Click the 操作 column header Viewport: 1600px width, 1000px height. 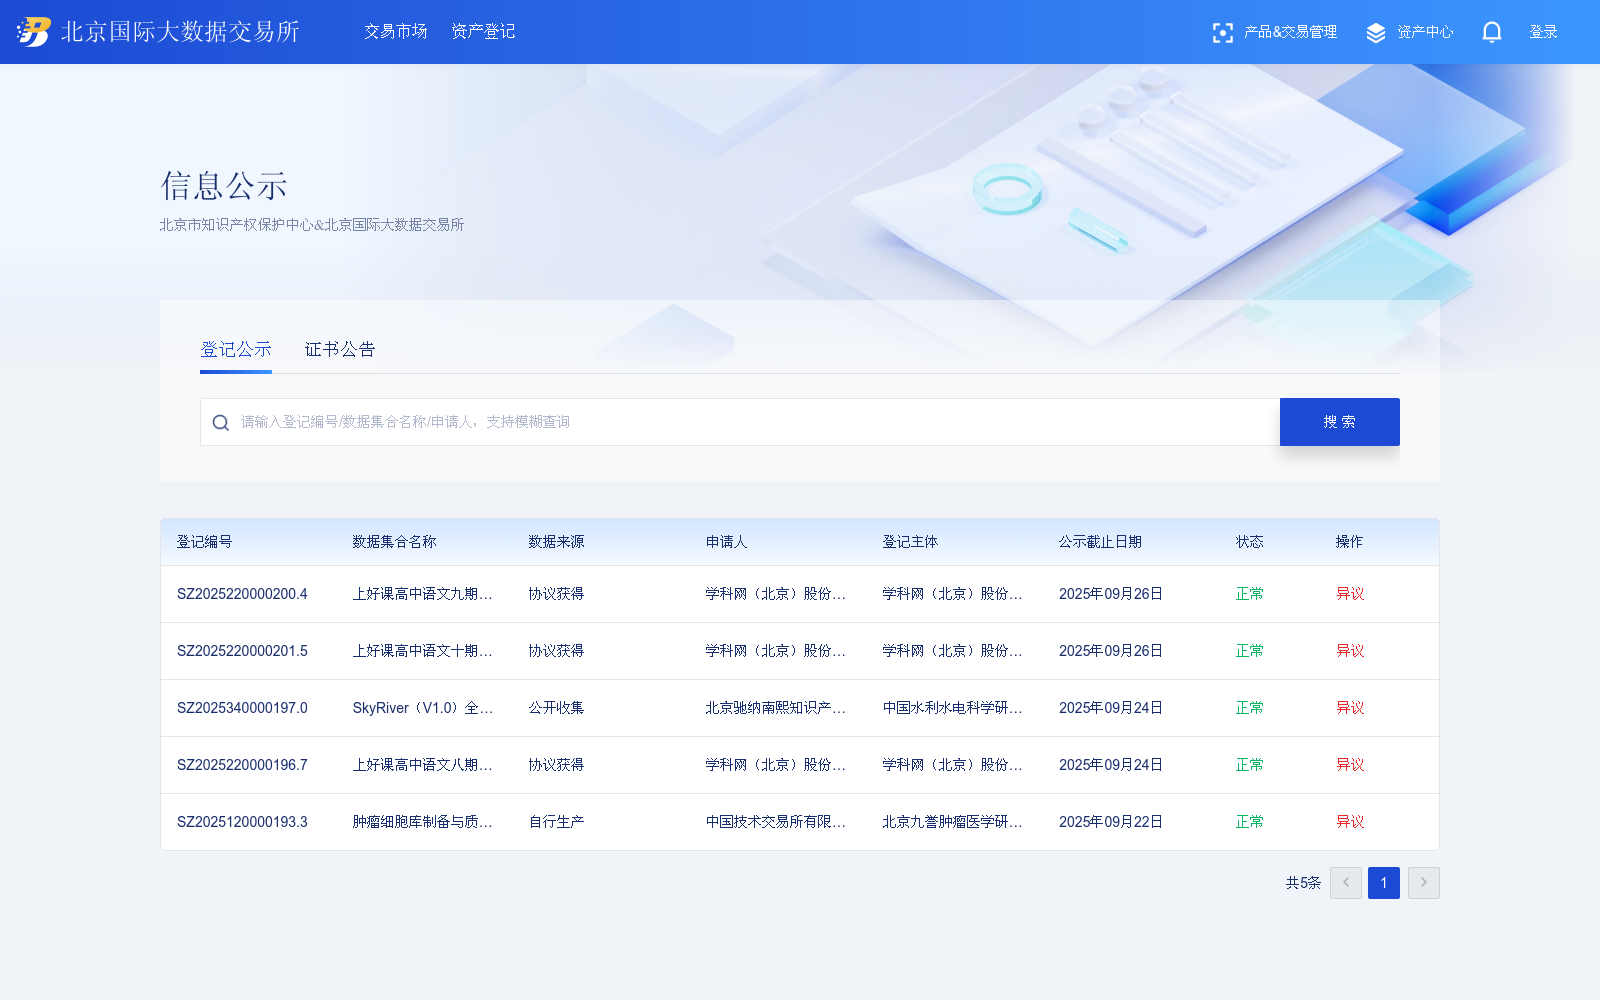pos(1349,542)
